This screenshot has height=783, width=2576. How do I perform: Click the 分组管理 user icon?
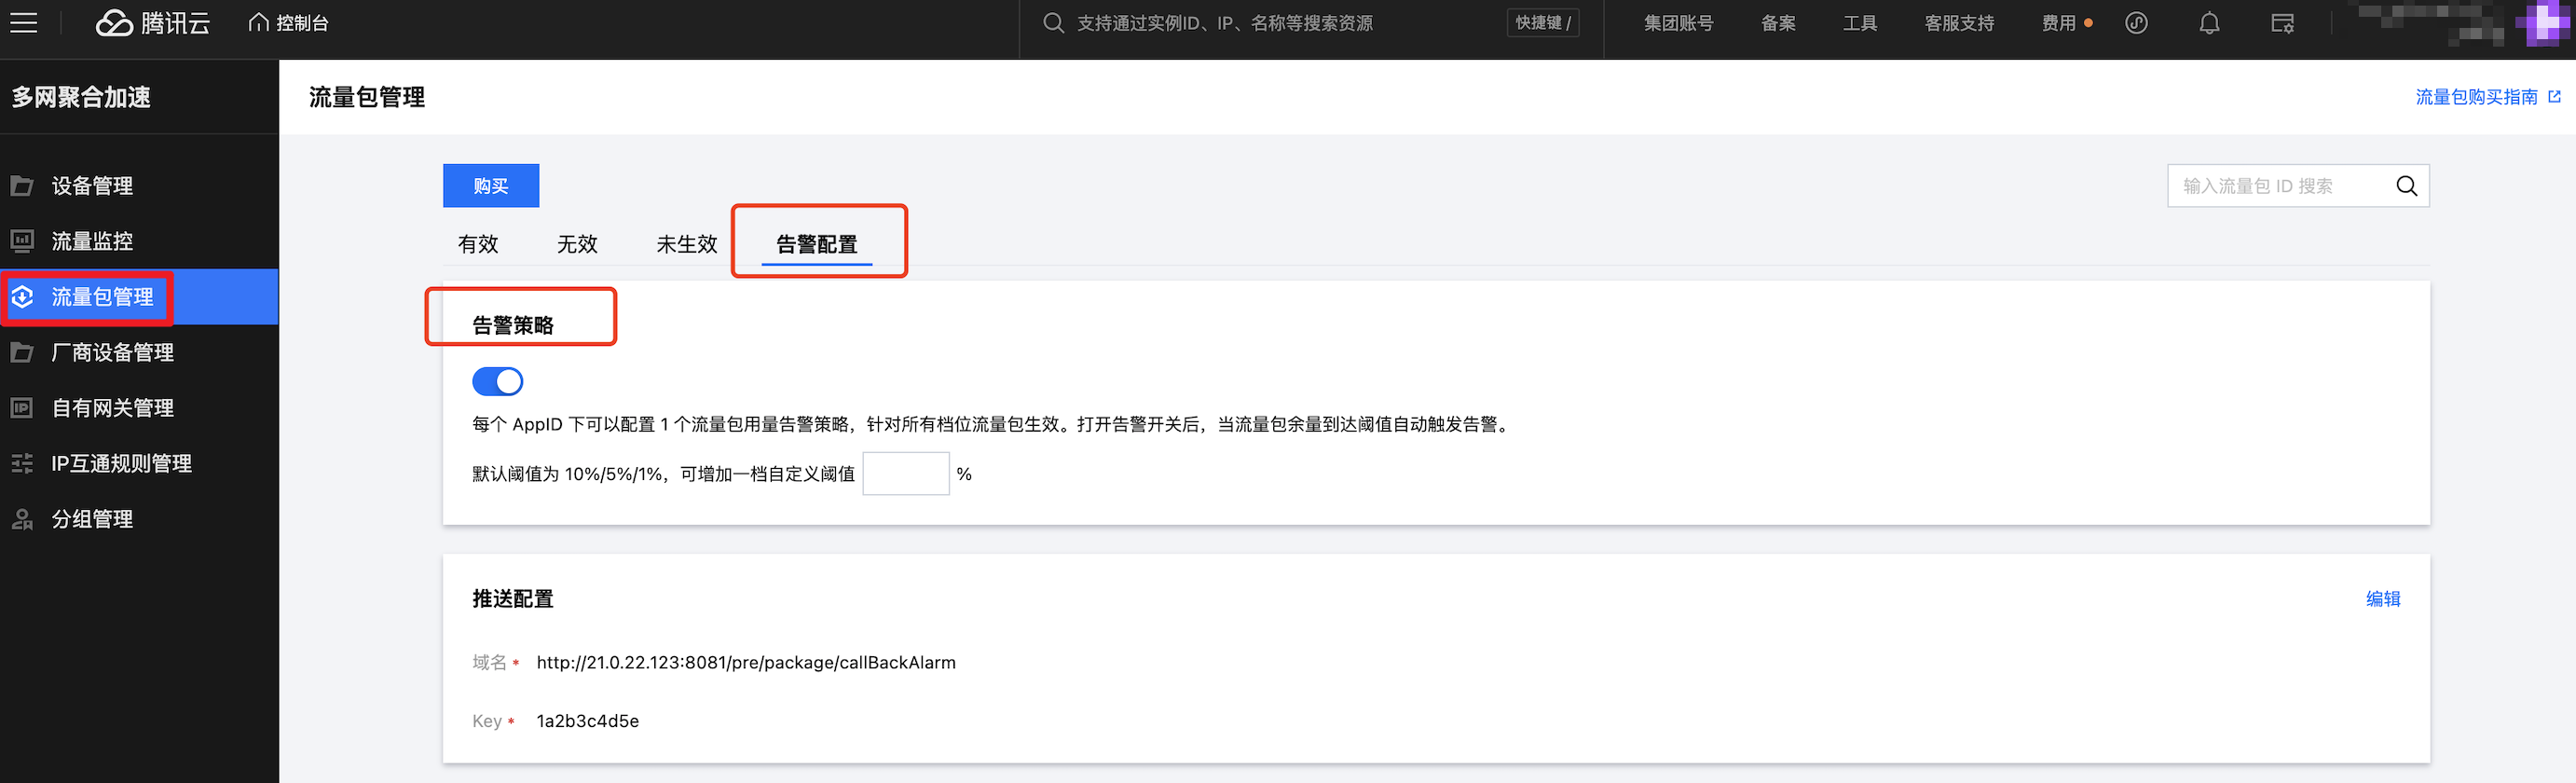[22, 519]
